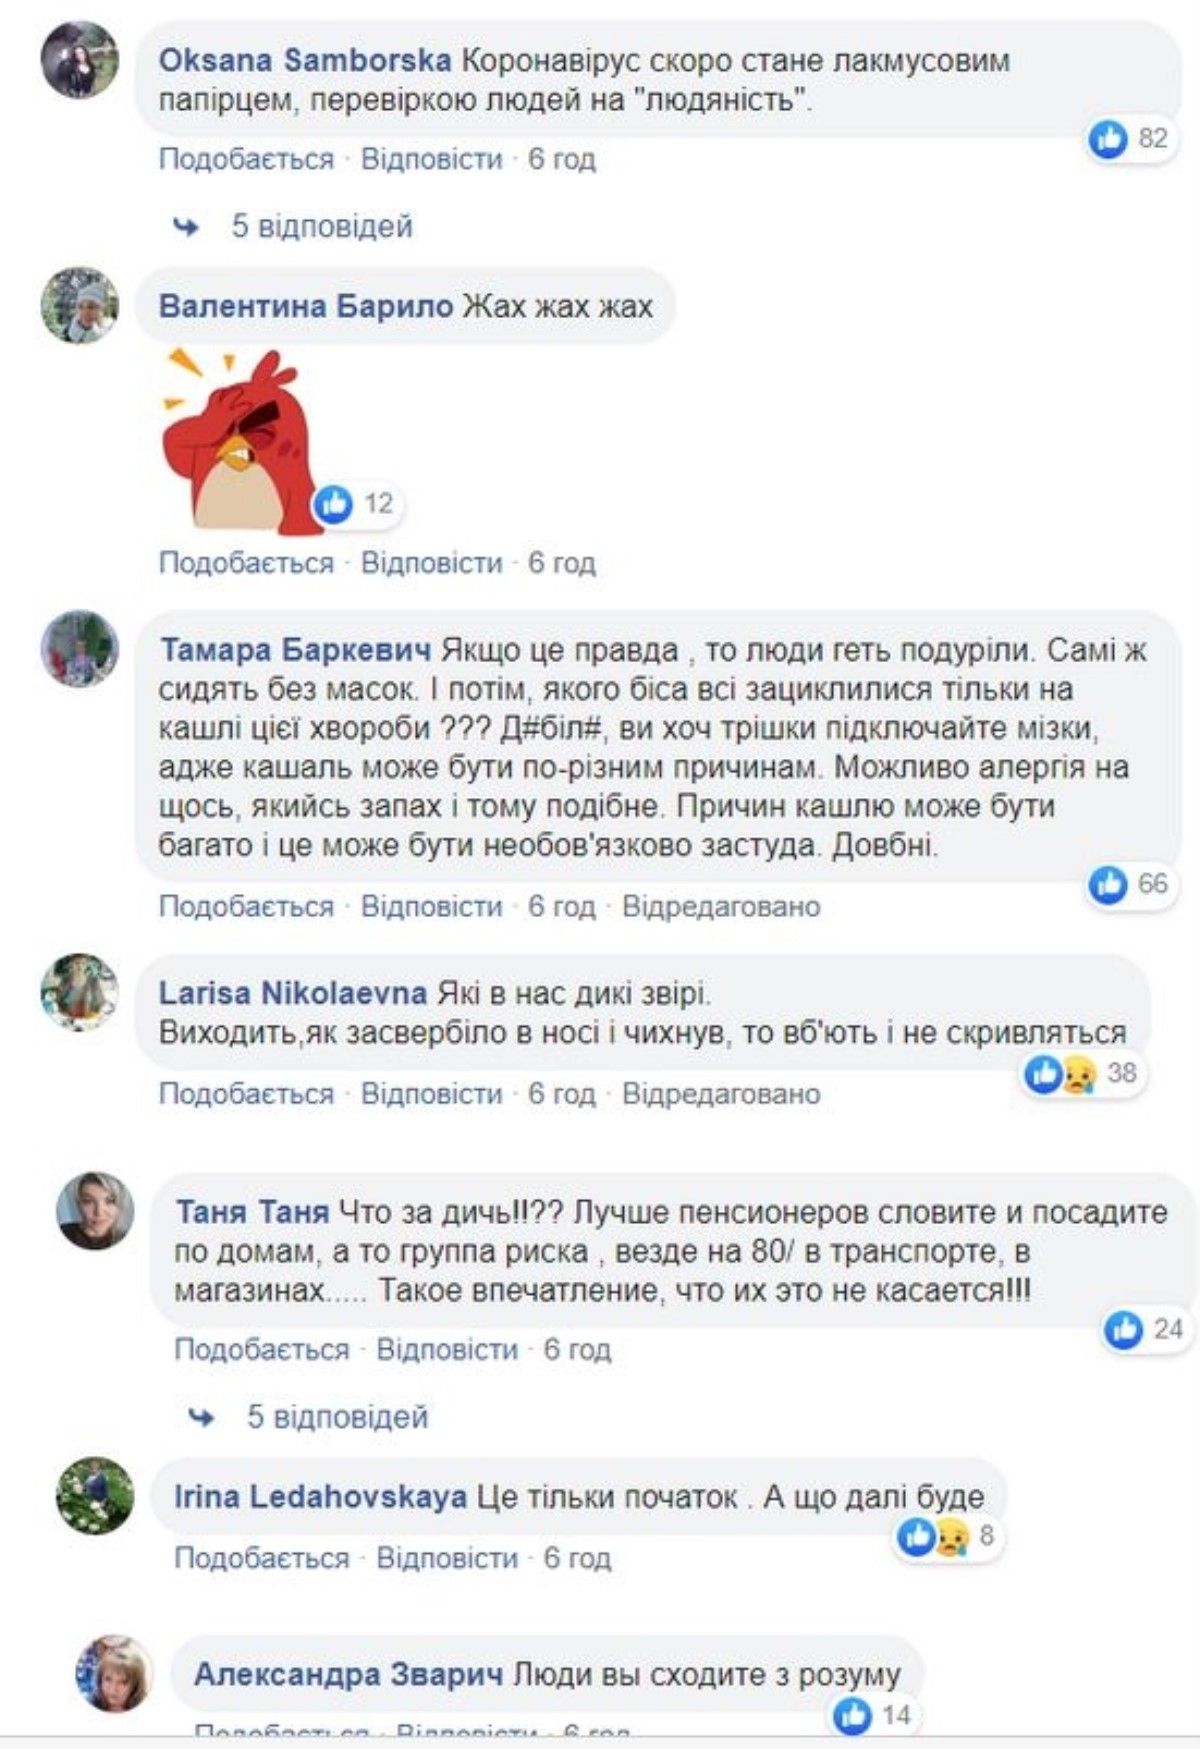Click Larisa Nikolaevna's profile avatar
The height and width of the screenshot is (1749, 1200).
click(79, 992)
